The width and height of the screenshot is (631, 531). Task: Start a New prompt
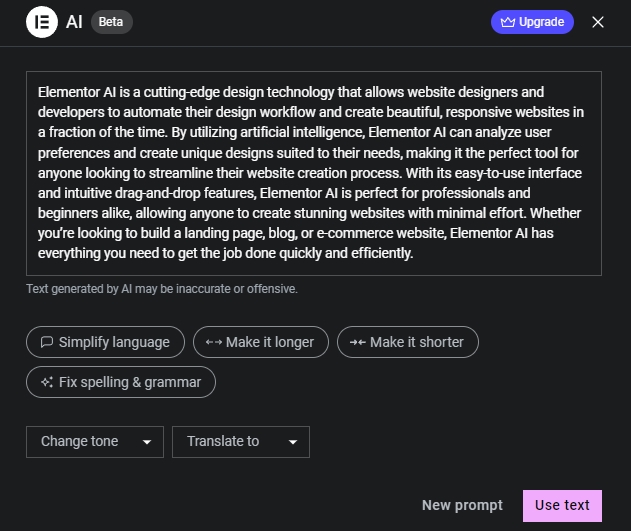462,505
